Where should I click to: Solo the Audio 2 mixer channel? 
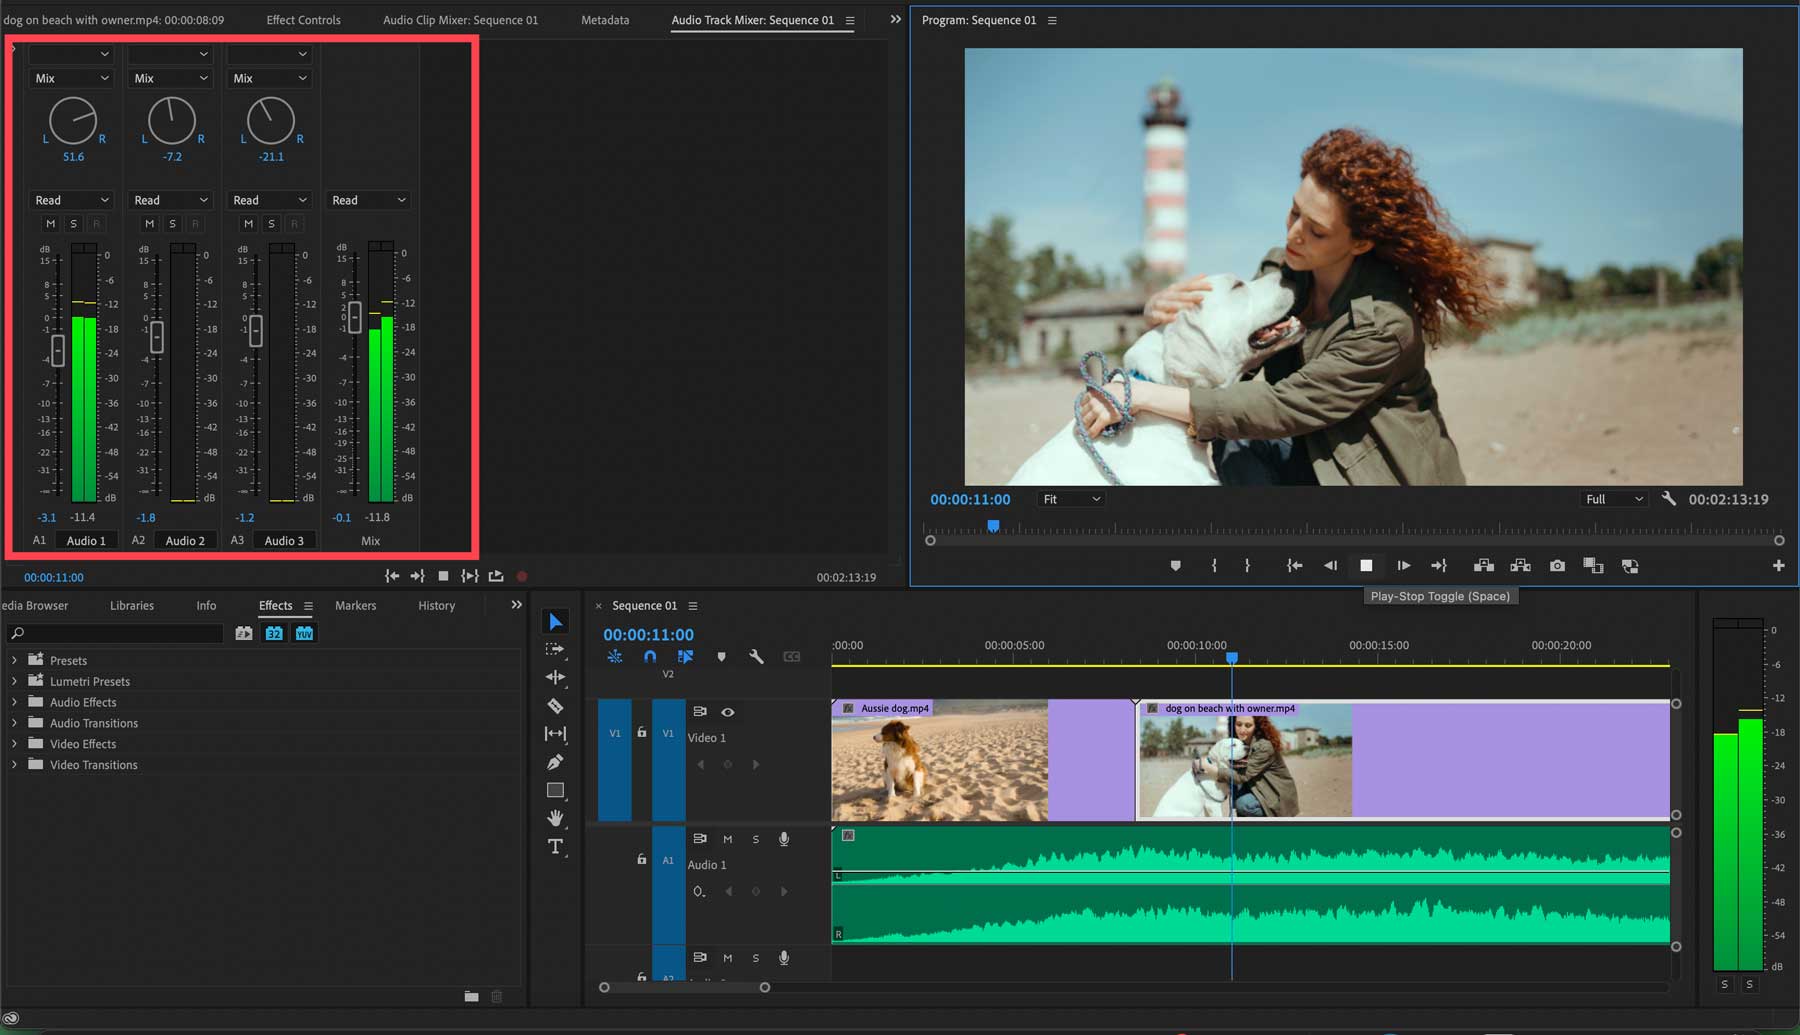[172, 224]
